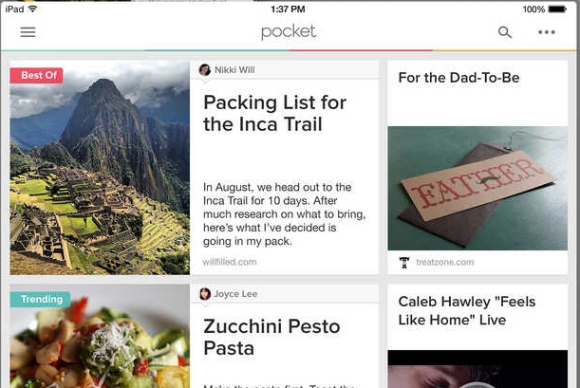The image size is (580, 388).
Task: Tap Joyce Lee's profile avatar
Action: (205, 294)
